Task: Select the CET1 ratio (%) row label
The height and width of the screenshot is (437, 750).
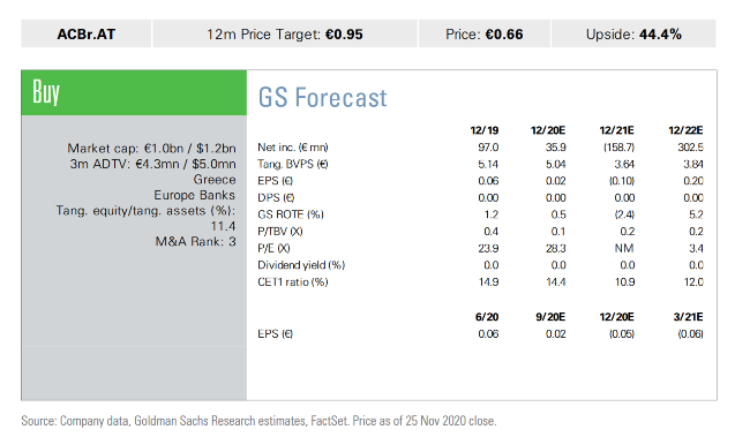Action: pos(293,282)
